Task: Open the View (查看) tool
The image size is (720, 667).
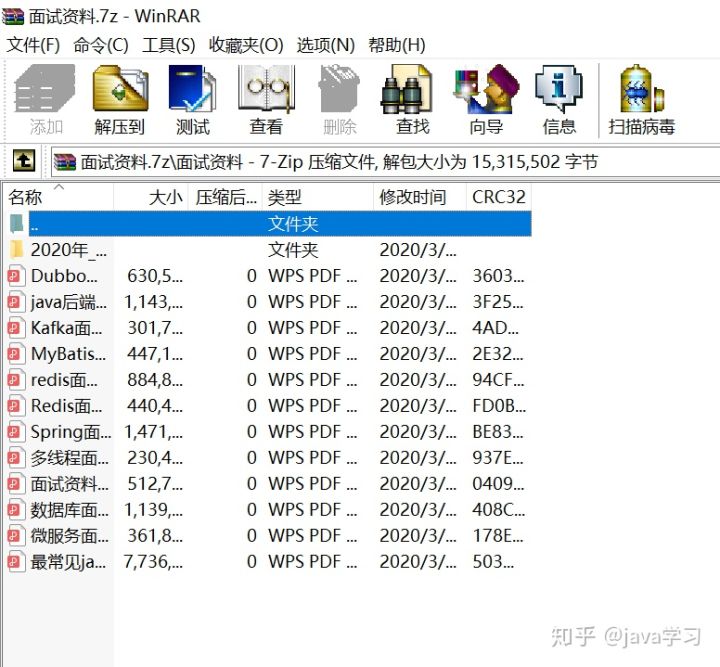Action: (x=266, y=88)
